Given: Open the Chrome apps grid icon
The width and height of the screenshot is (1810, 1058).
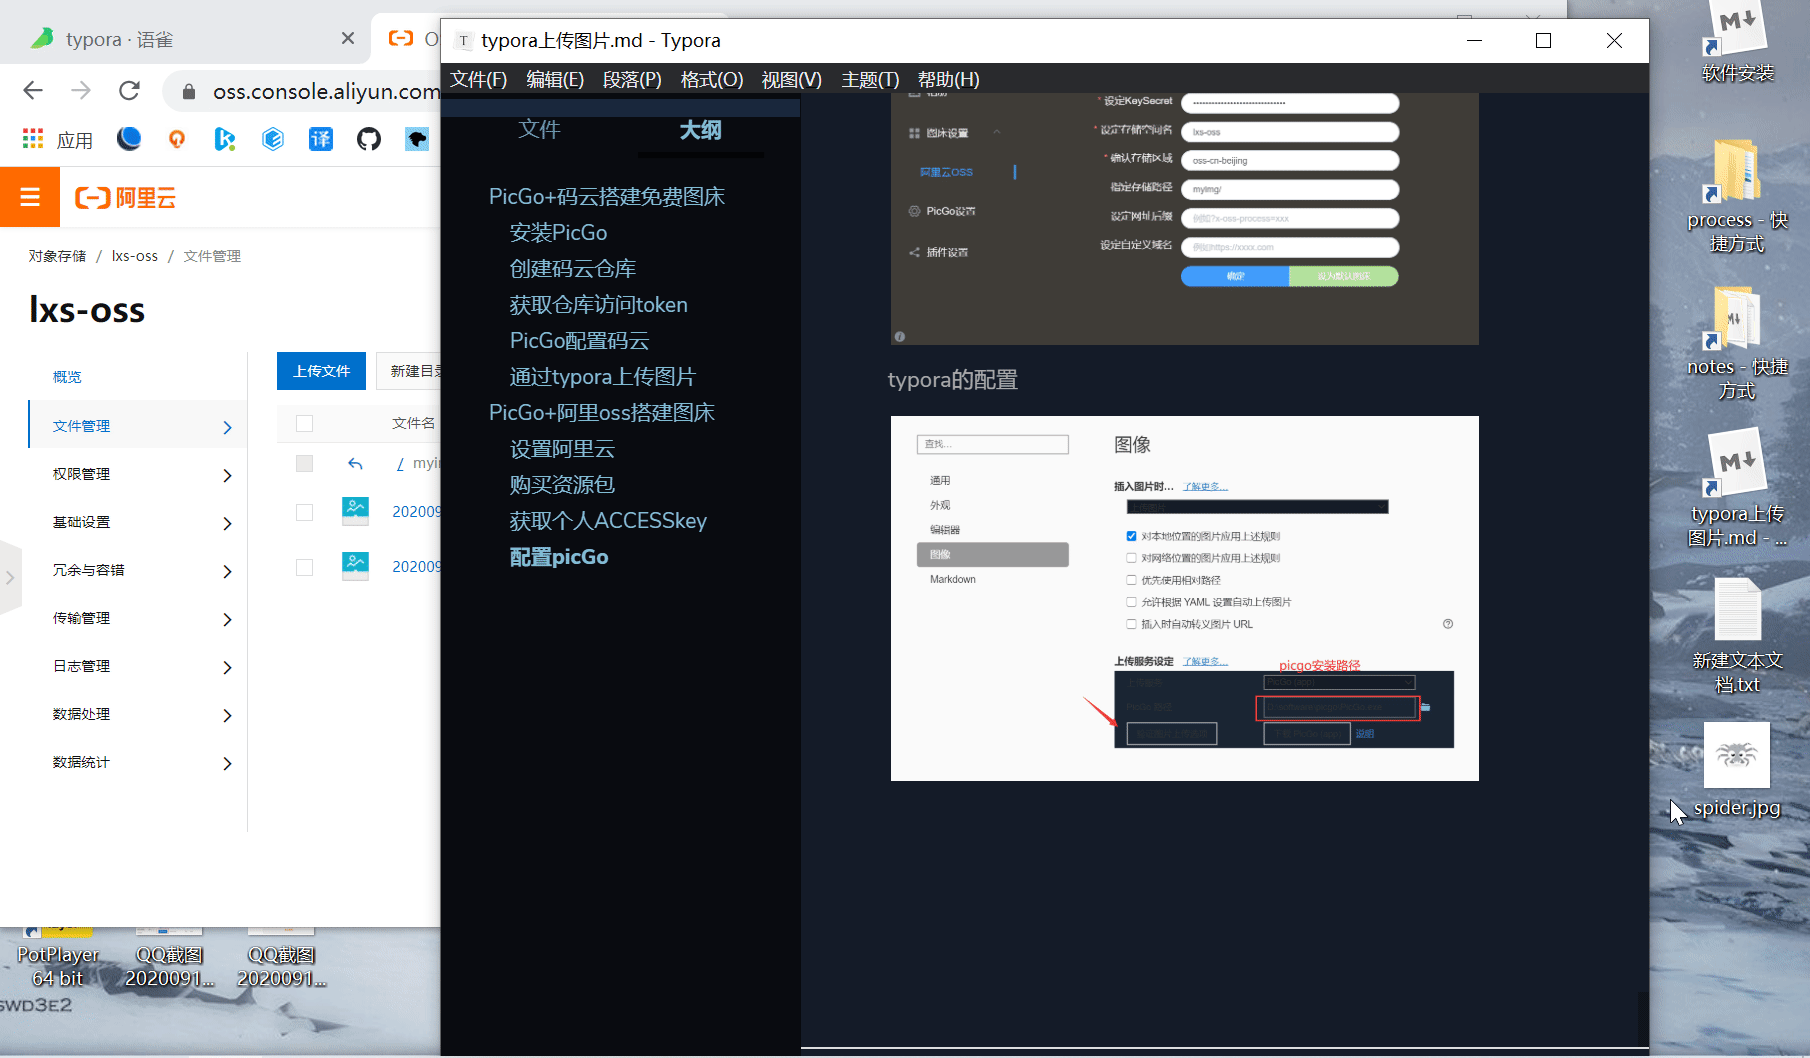Looking at the screenshot, I should pos(33,139).
